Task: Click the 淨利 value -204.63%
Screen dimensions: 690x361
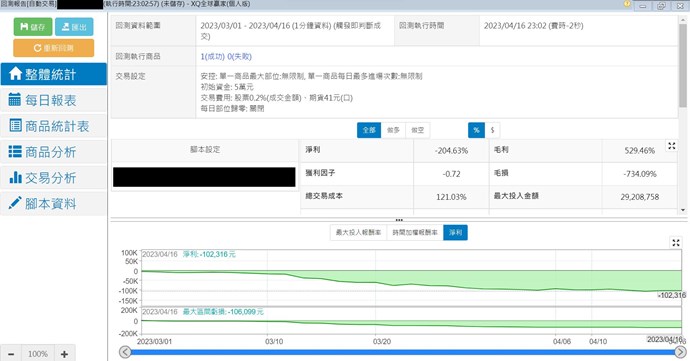Action: pyautogui.click(x=451, y=151)
